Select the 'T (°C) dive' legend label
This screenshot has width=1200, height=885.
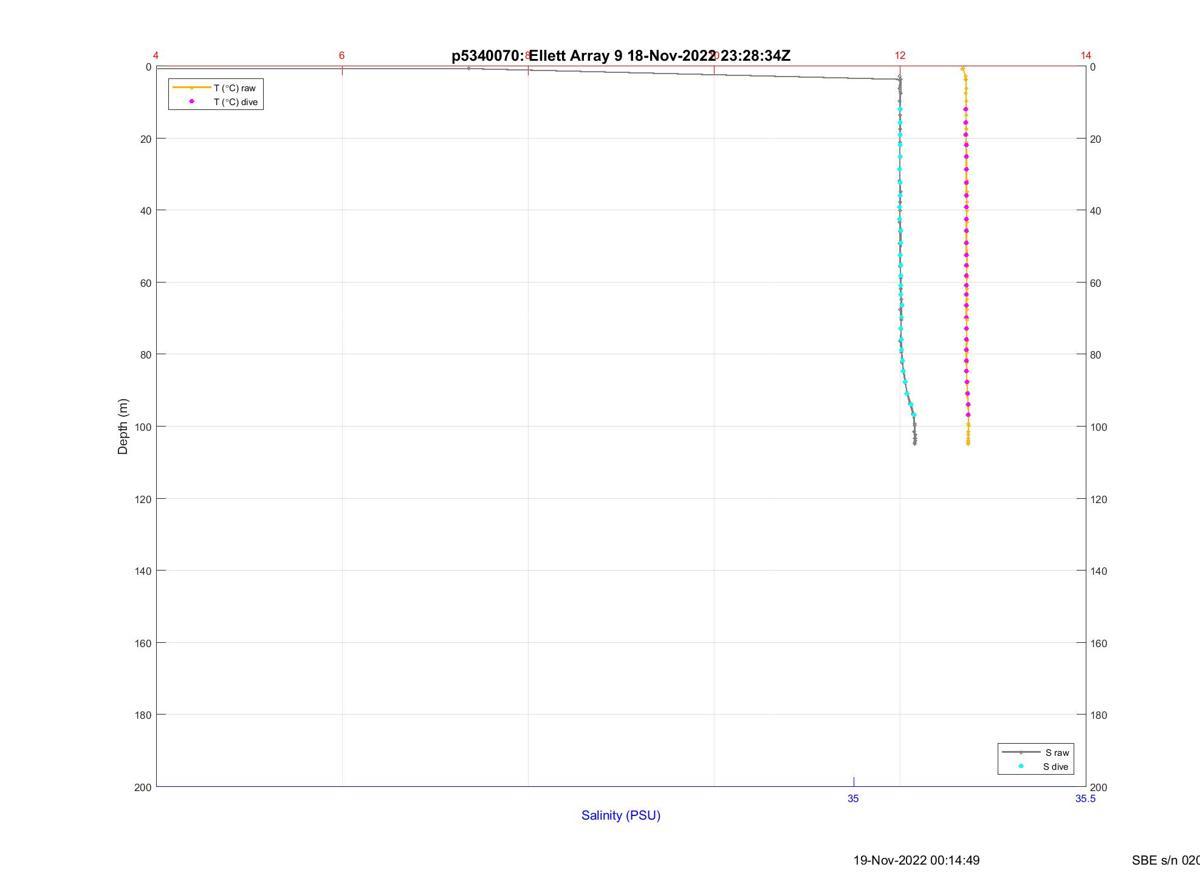click(237, 102)
